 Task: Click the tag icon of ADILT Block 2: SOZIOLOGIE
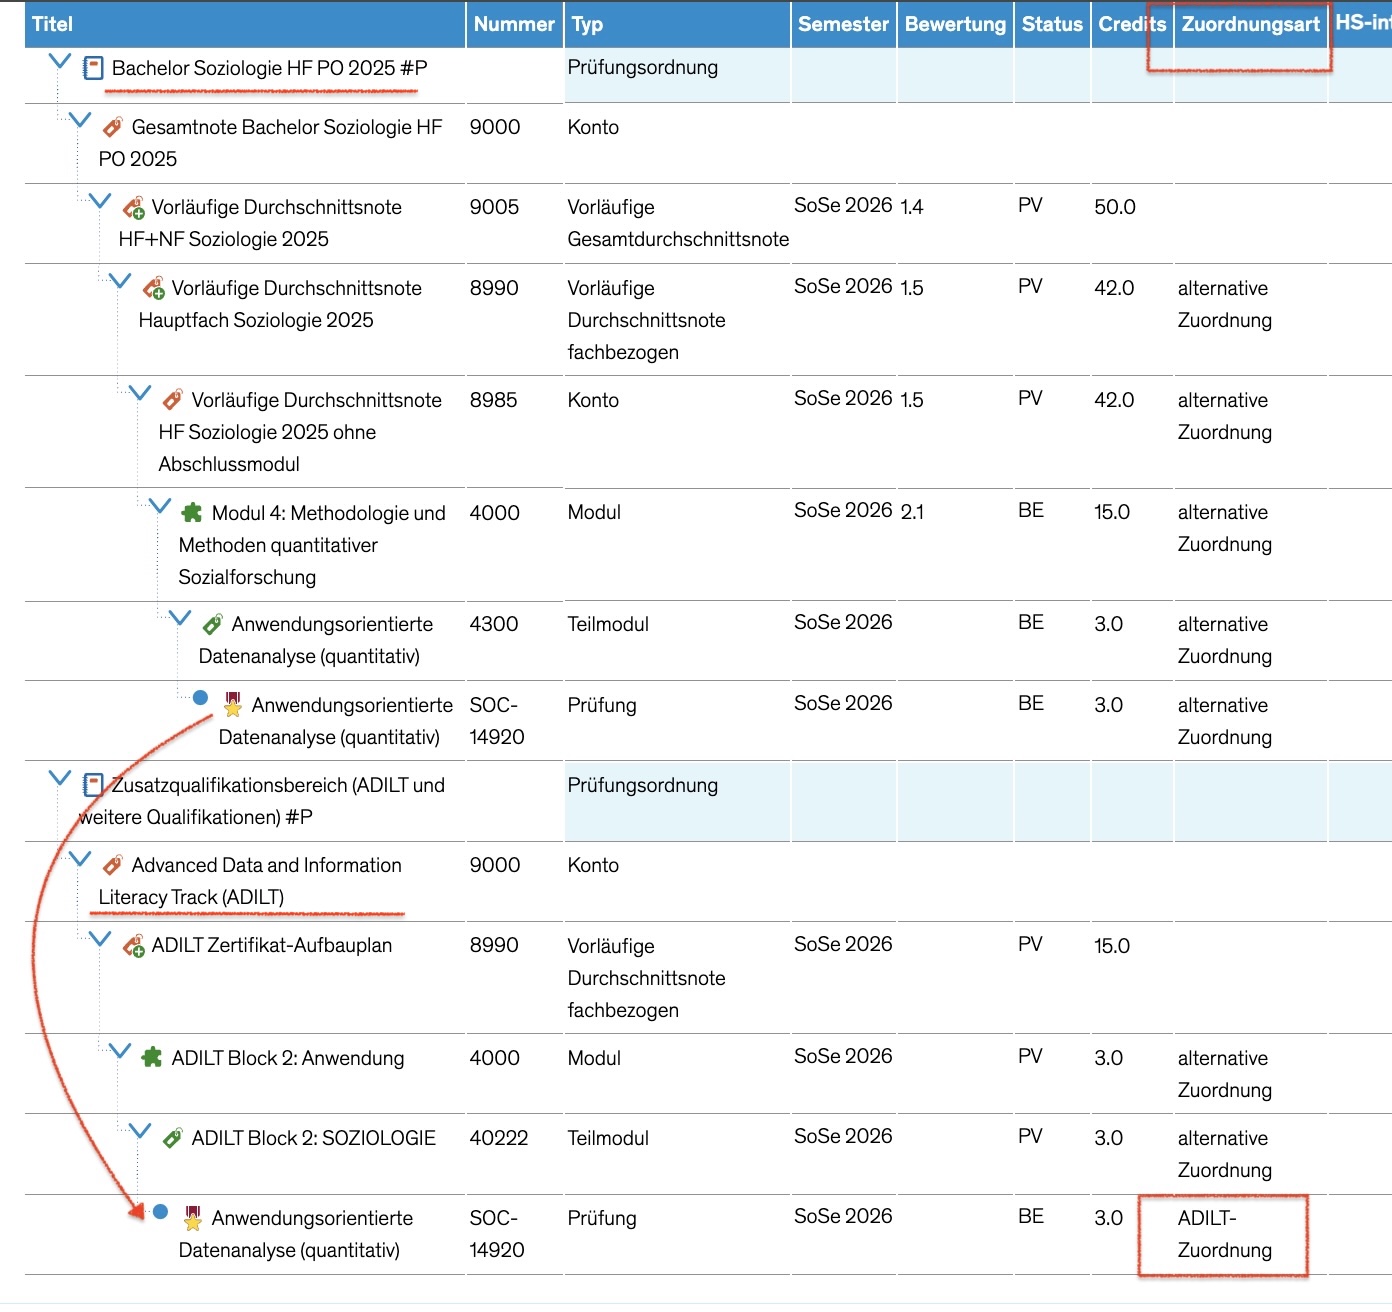pos(173,1138)
